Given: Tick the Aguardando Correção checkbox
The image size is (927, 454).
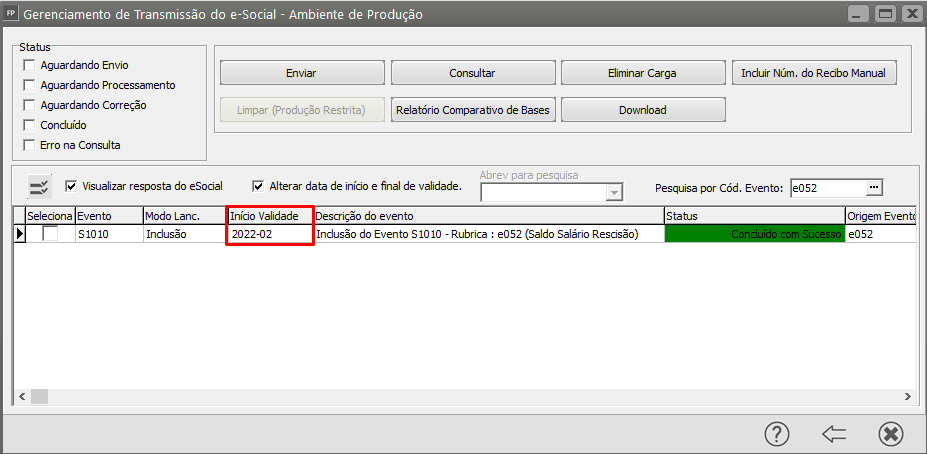Looking at the screenshot, I should point(28,105).
